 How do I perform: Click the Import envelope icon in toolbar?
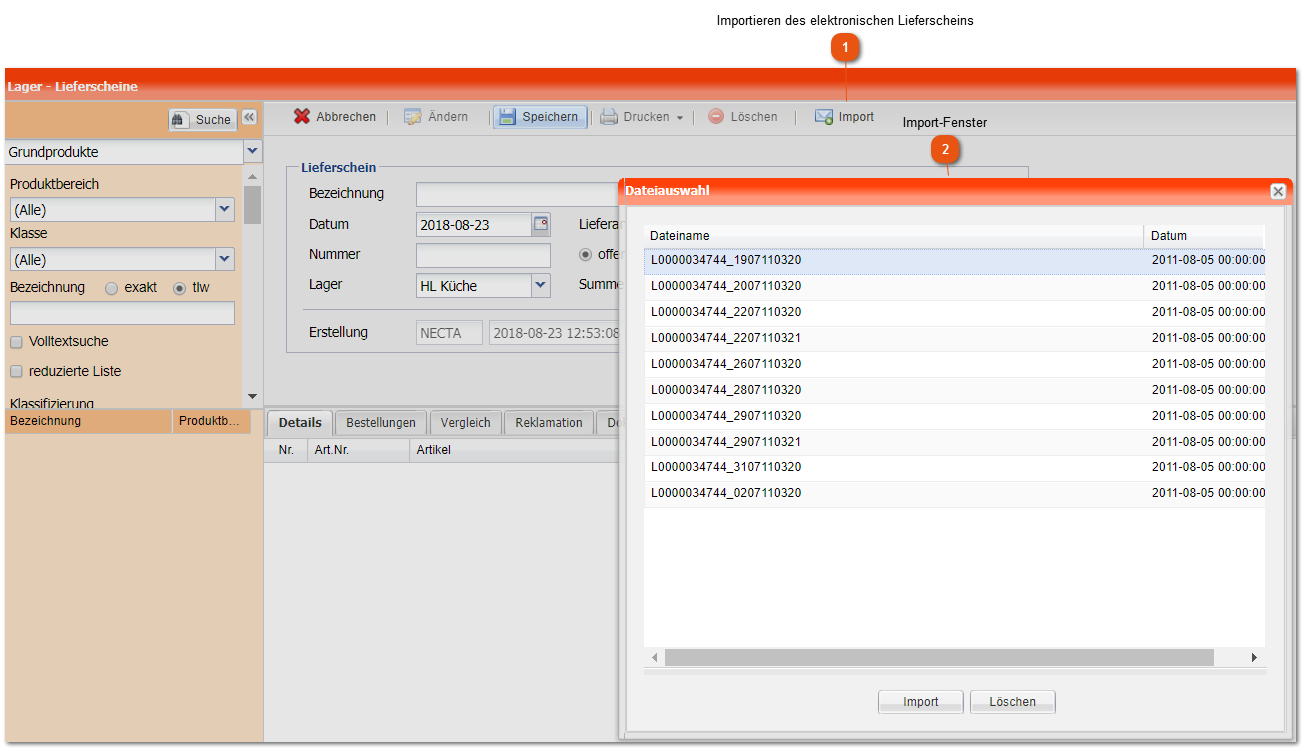click(x=824, y=117)
